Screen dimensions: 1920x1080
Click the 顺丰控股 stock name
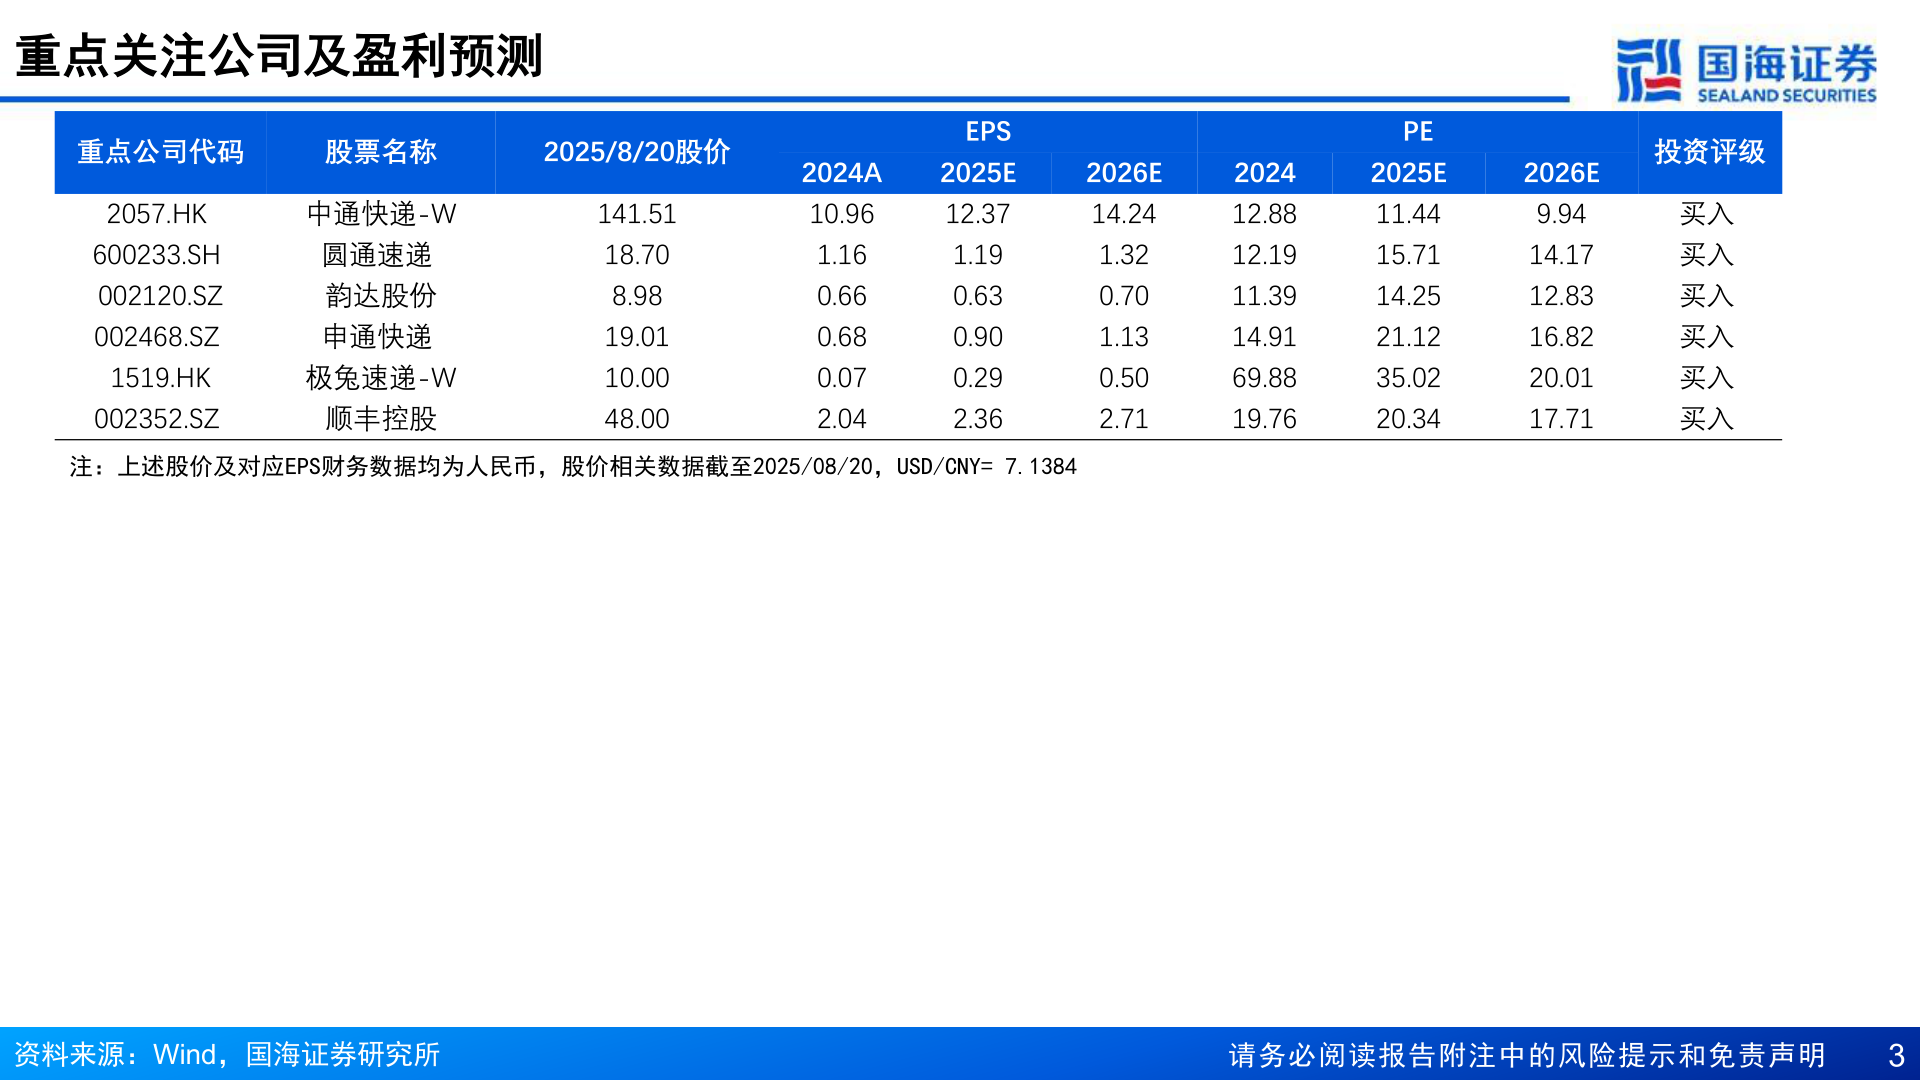382,419
